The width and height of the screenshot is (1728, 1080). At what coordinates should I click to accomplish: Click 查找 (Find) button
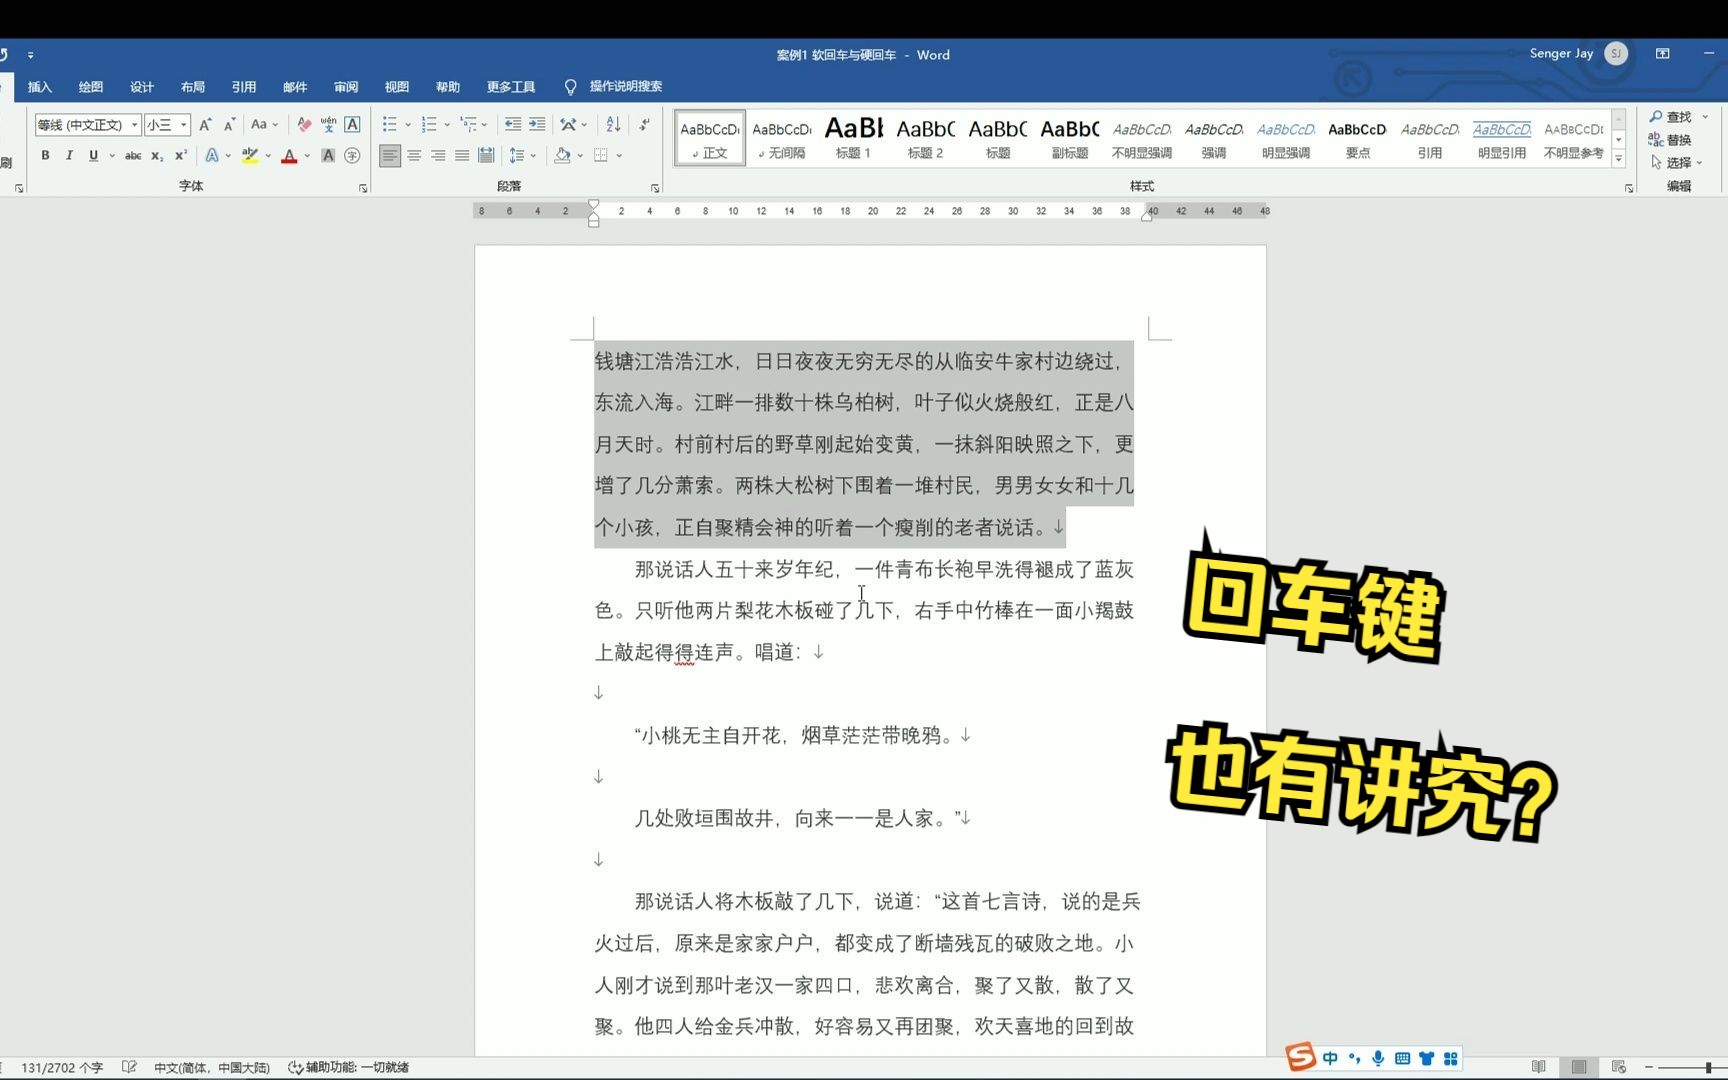point(1671,117)
